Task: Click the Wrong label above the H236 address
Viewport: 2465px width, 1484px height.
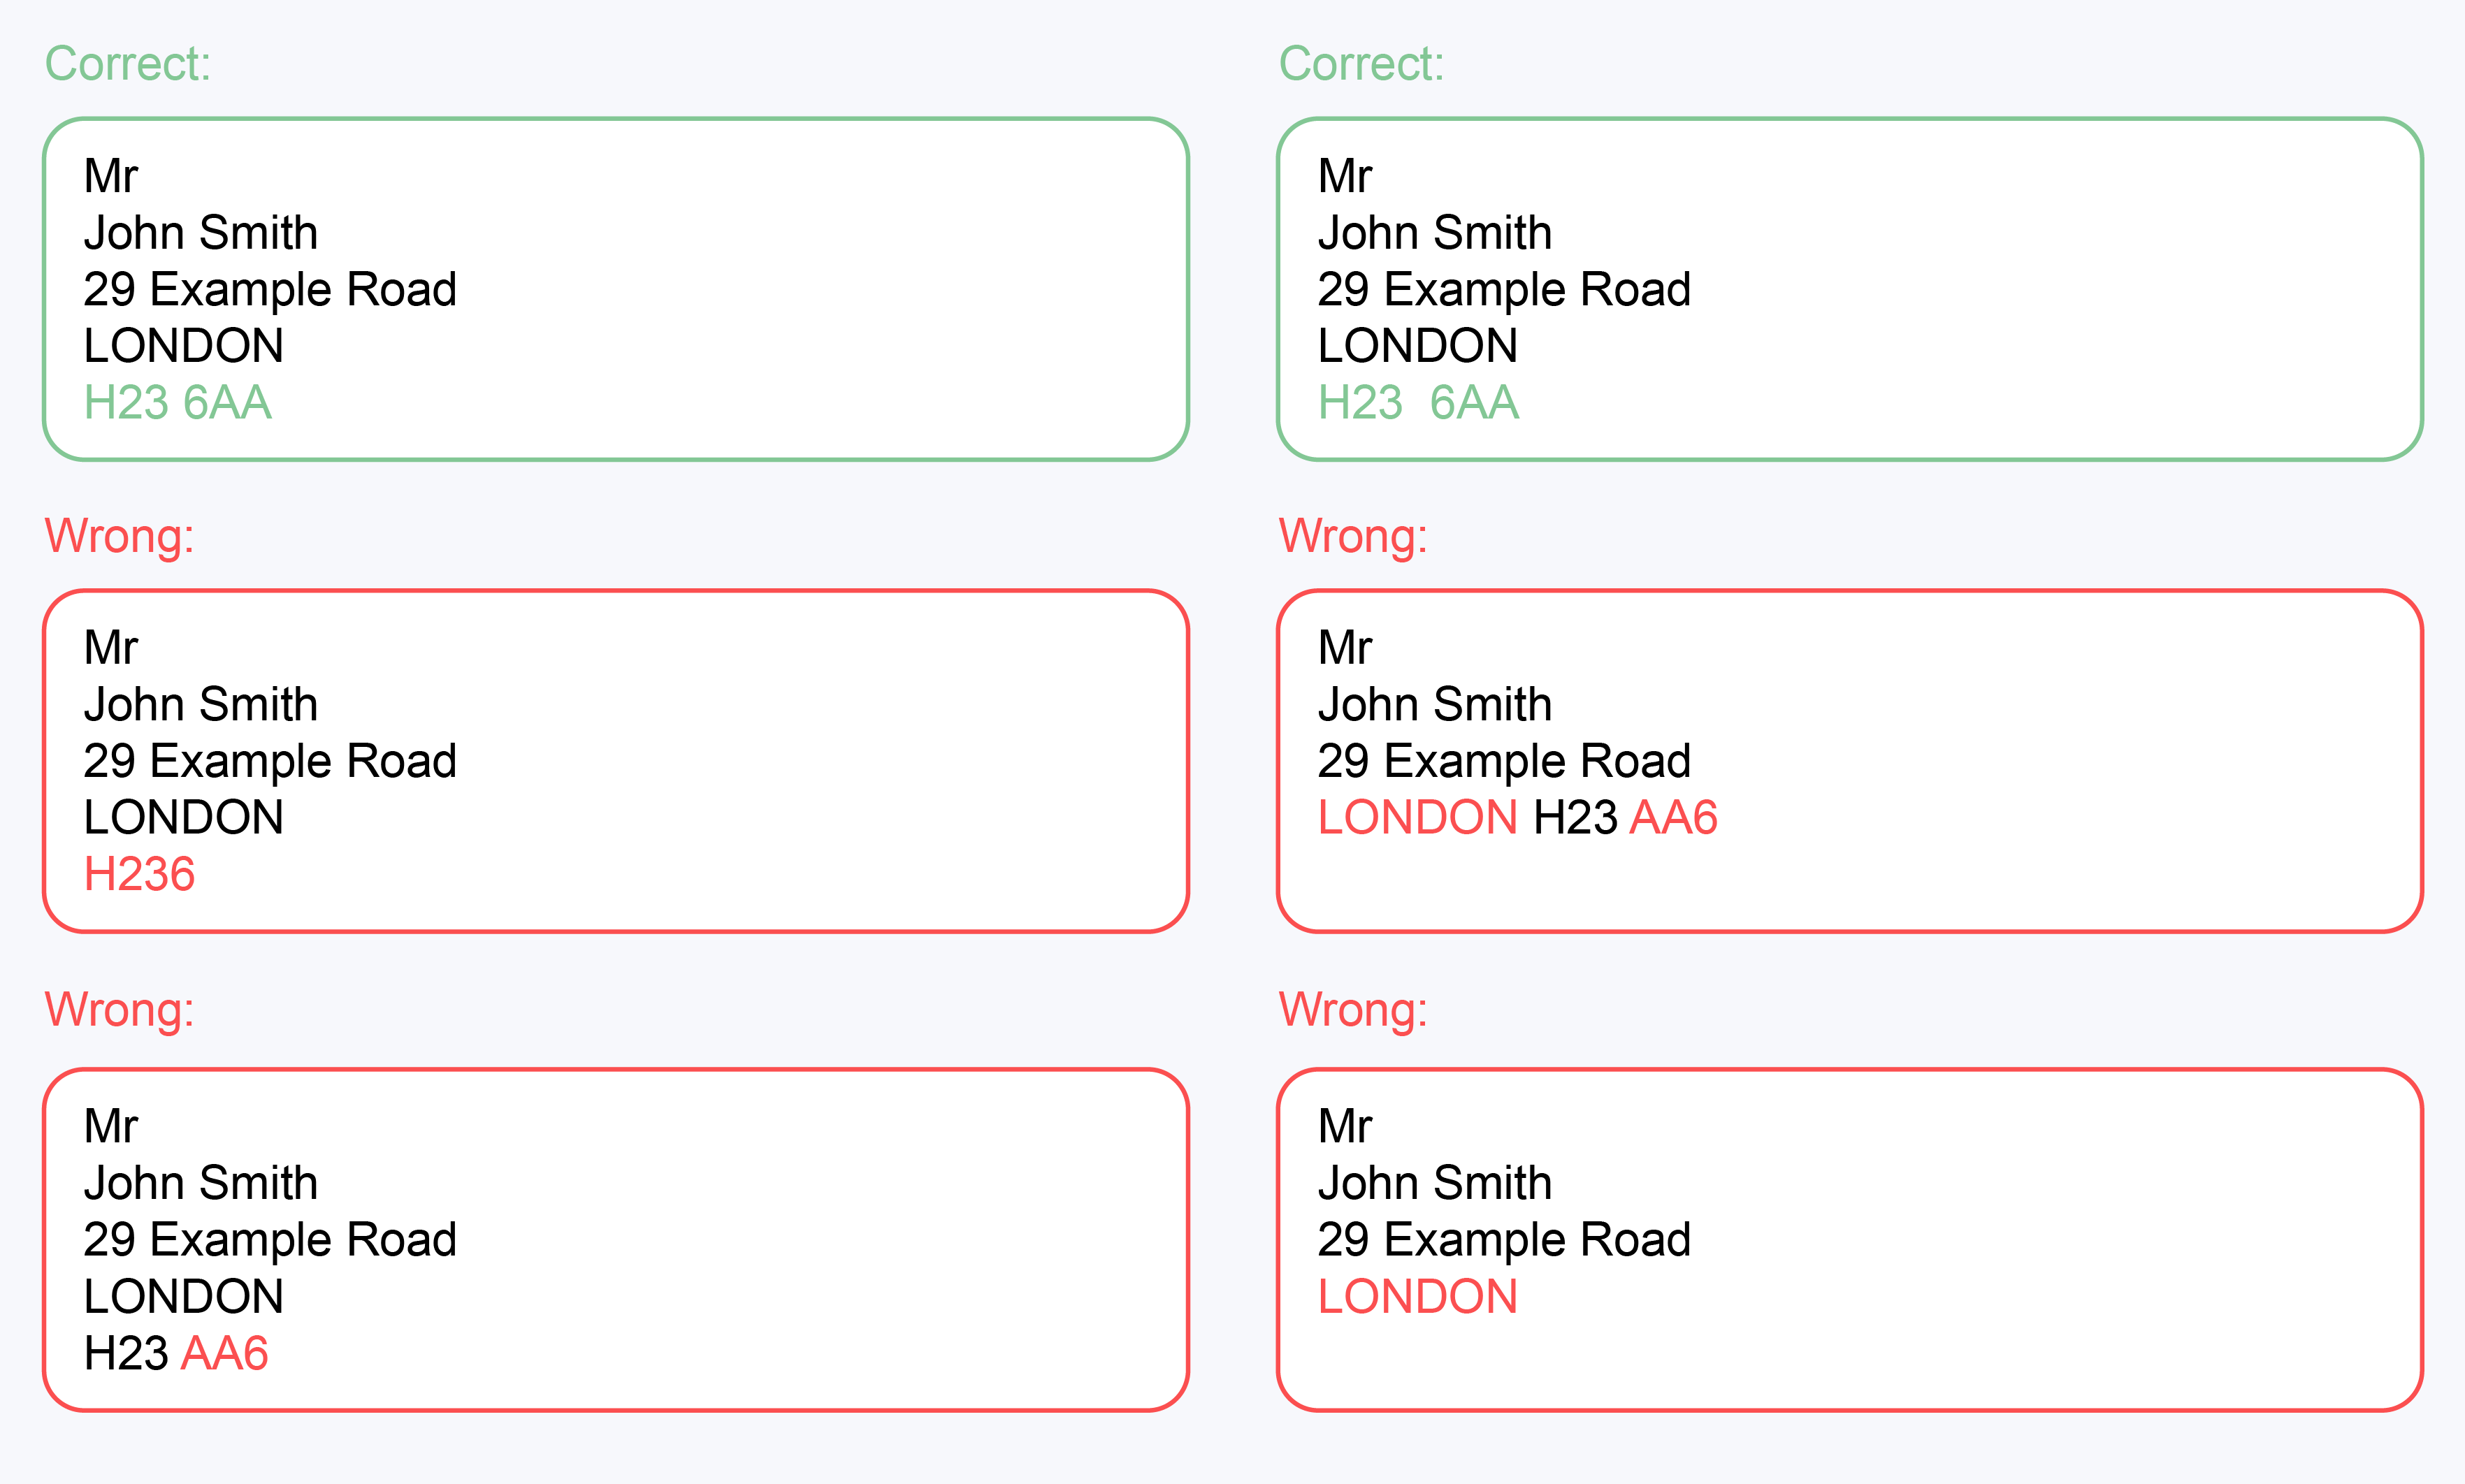Action: (119, 537)
